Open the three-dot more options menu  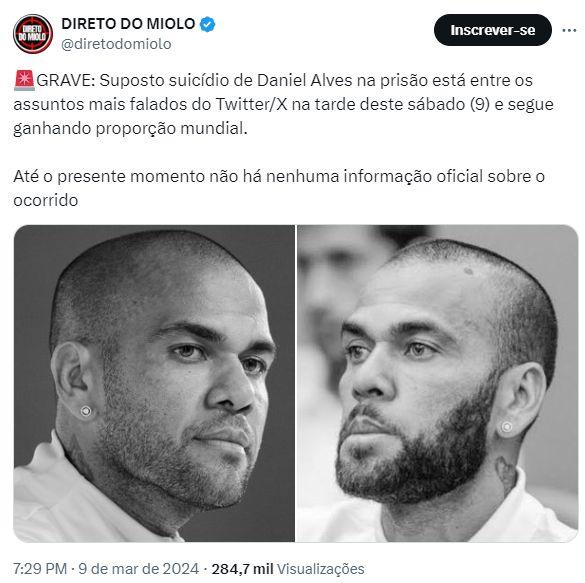pos(569,30)
